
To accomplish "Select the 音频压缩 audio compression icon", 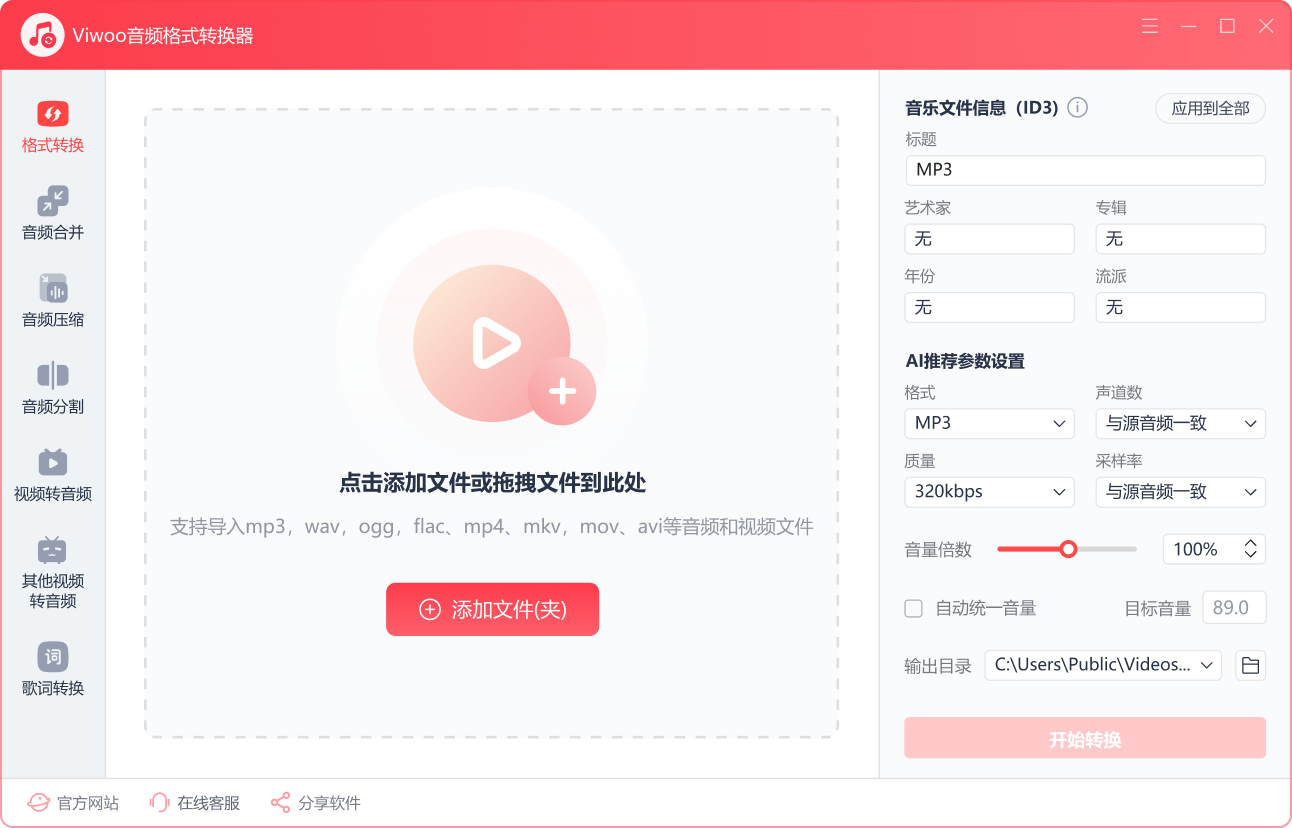I will pos(53,288).
